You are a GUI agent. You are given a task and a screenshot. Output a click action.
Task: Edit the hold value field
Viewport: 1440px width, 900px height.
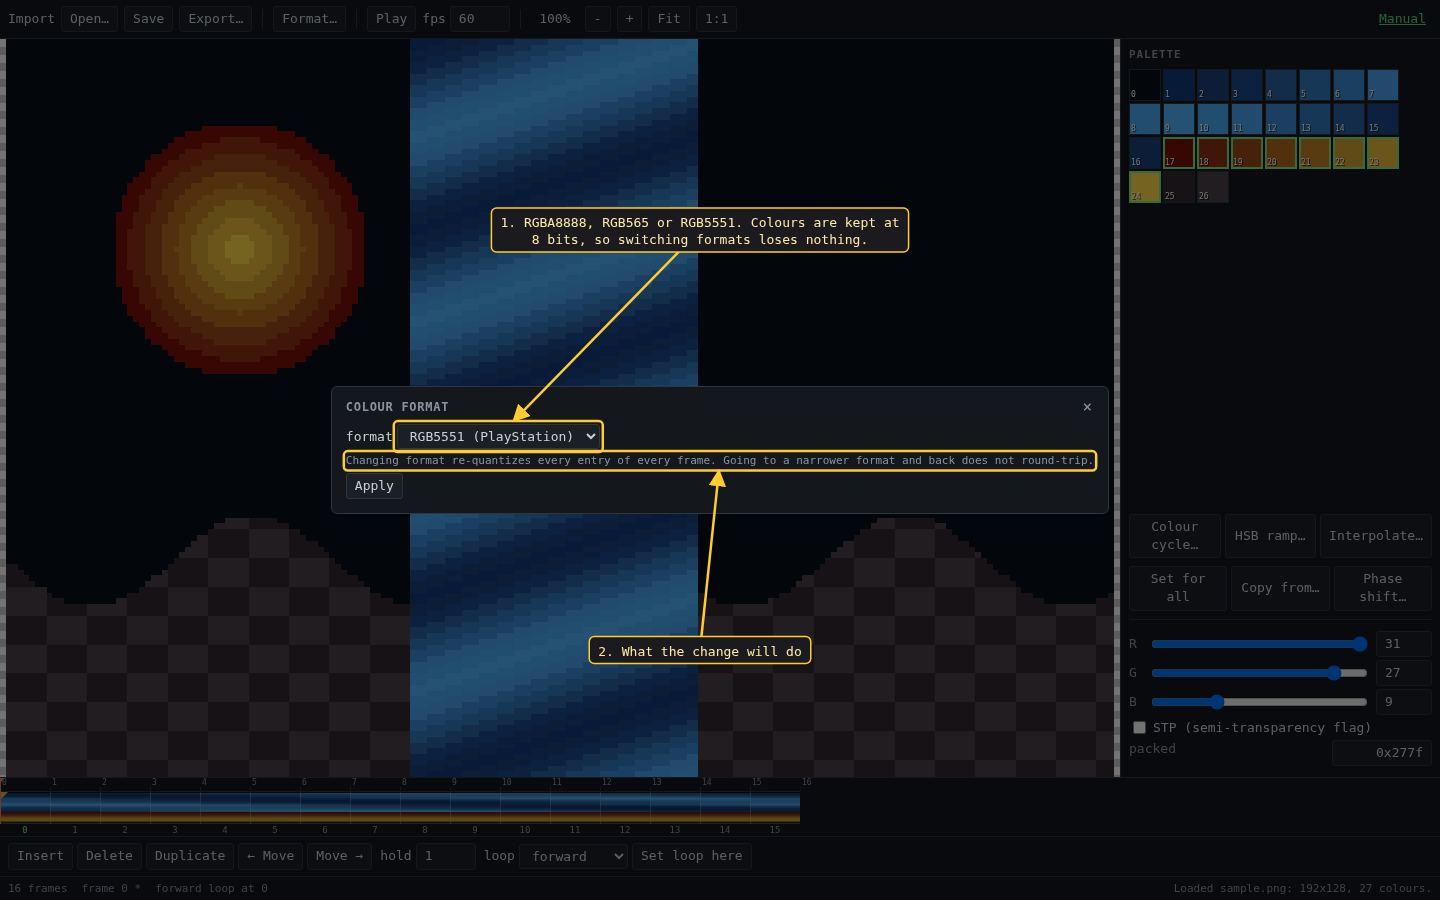446,856
